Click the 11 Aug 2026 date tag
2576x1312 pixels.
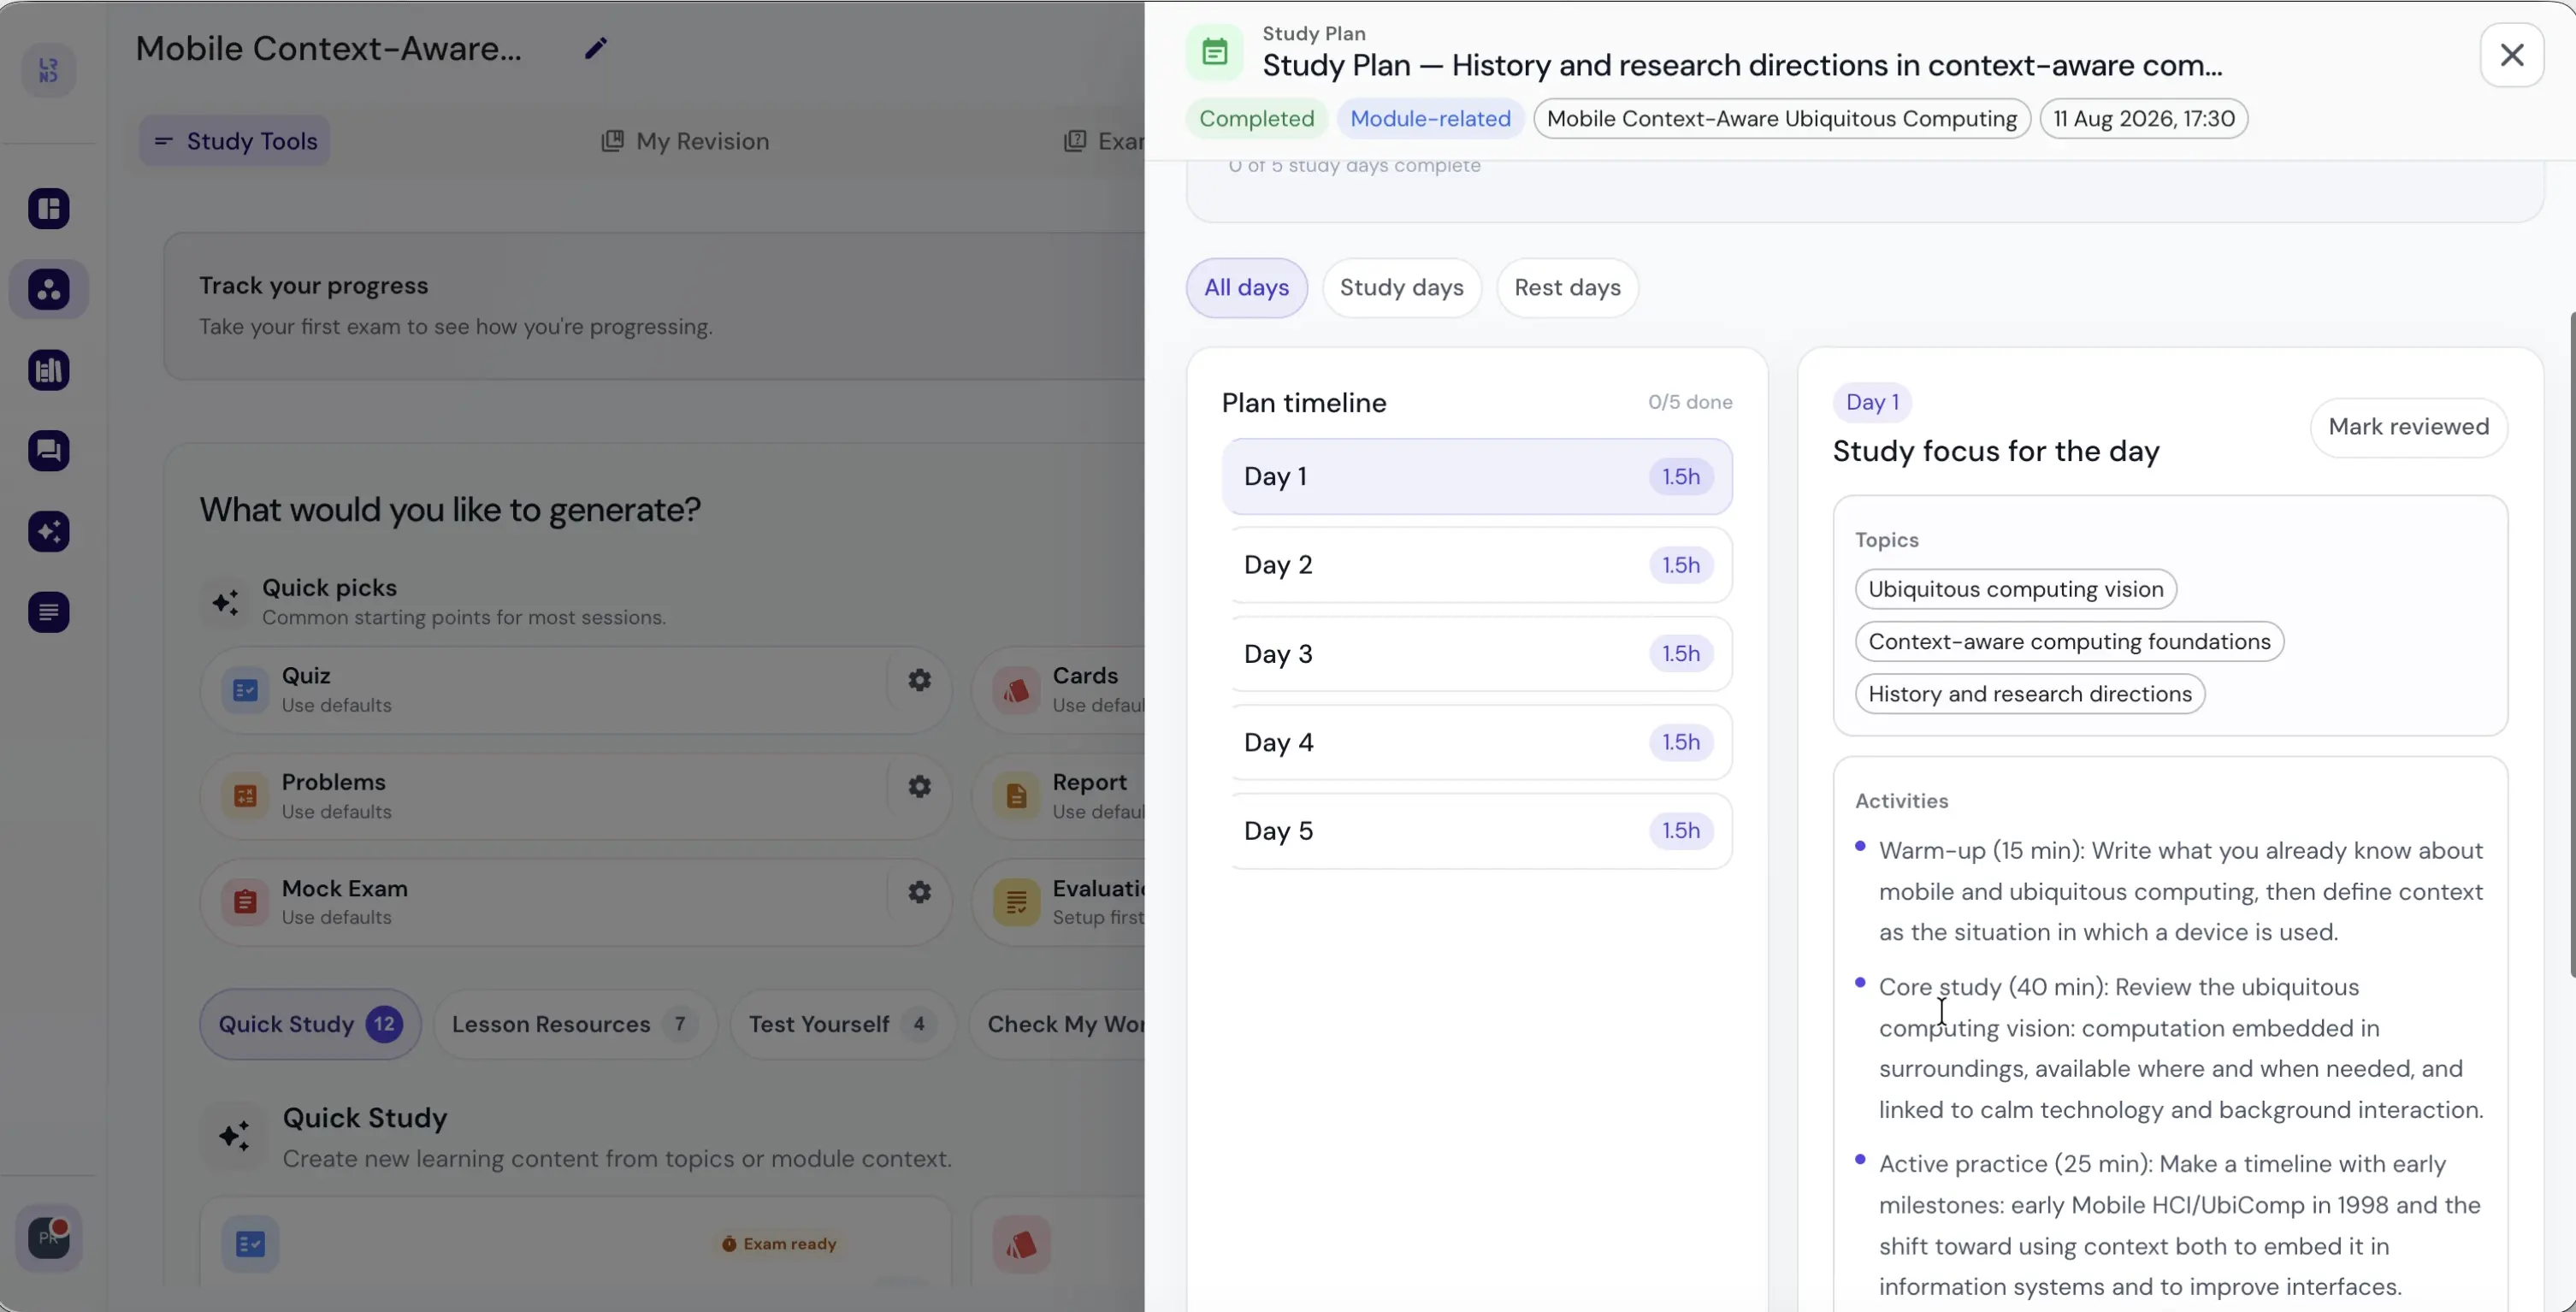pyautogui.click(x=2143, y=119)
